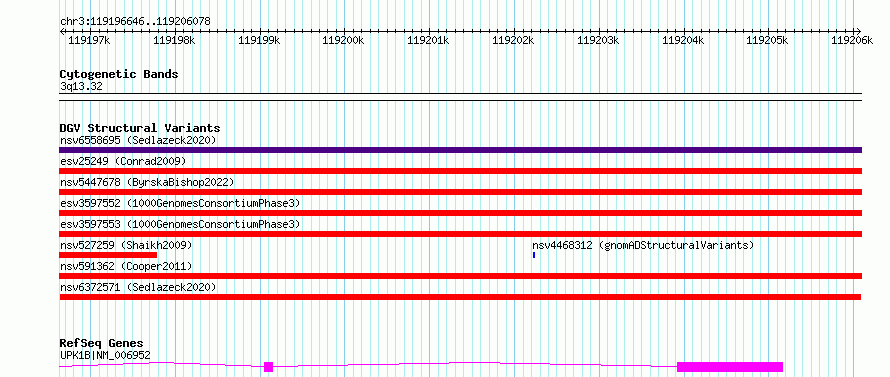Screen dimensions: 890x377
Task: Click ruler position 119198k
Action: coord(174,40)
